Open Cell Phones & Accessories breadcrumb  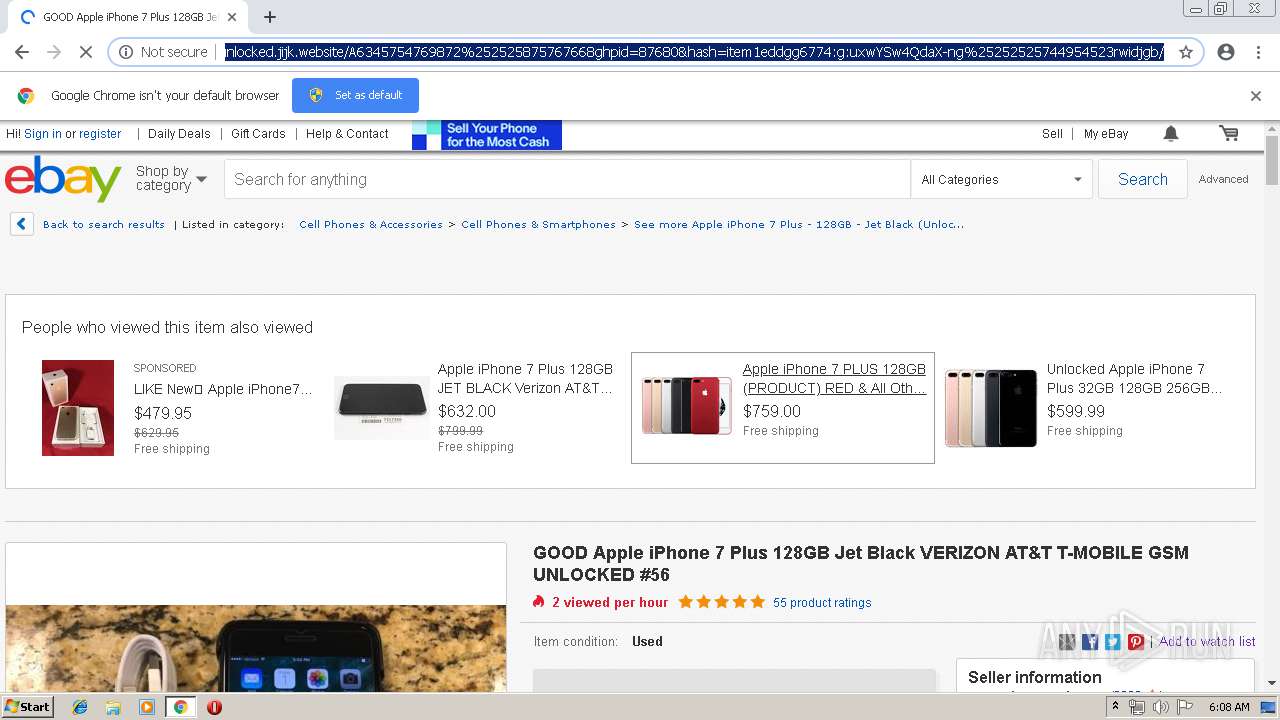point(371,224)
